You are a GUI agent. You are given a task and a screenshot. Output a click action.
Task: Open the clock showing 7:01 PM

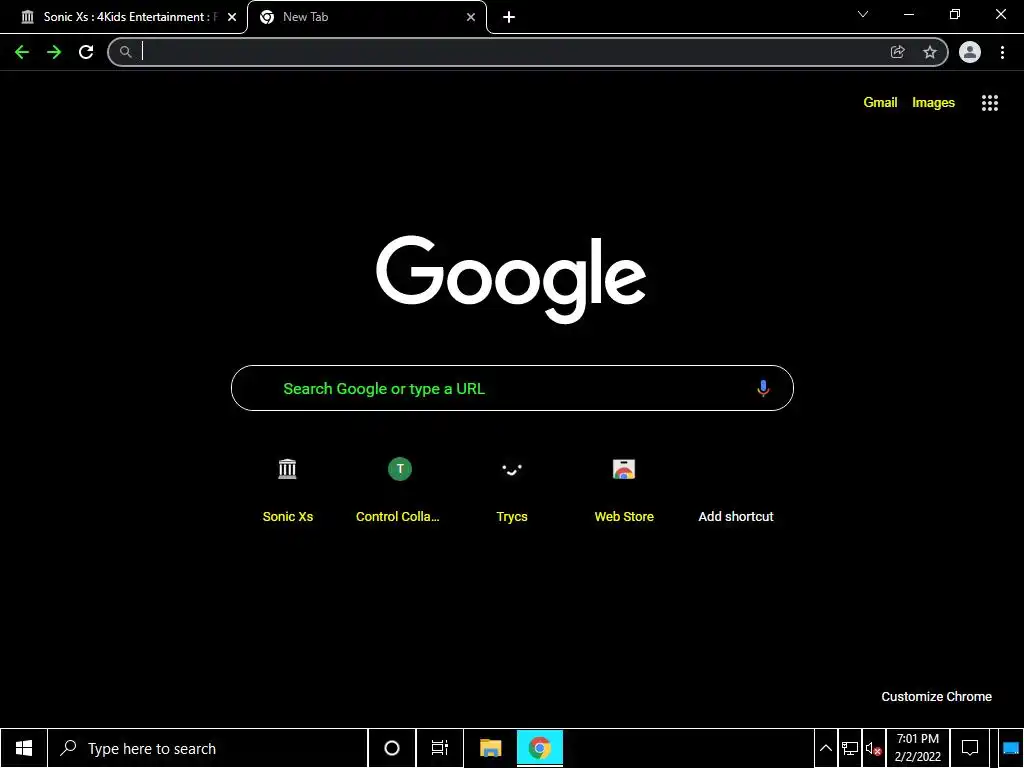918,748
